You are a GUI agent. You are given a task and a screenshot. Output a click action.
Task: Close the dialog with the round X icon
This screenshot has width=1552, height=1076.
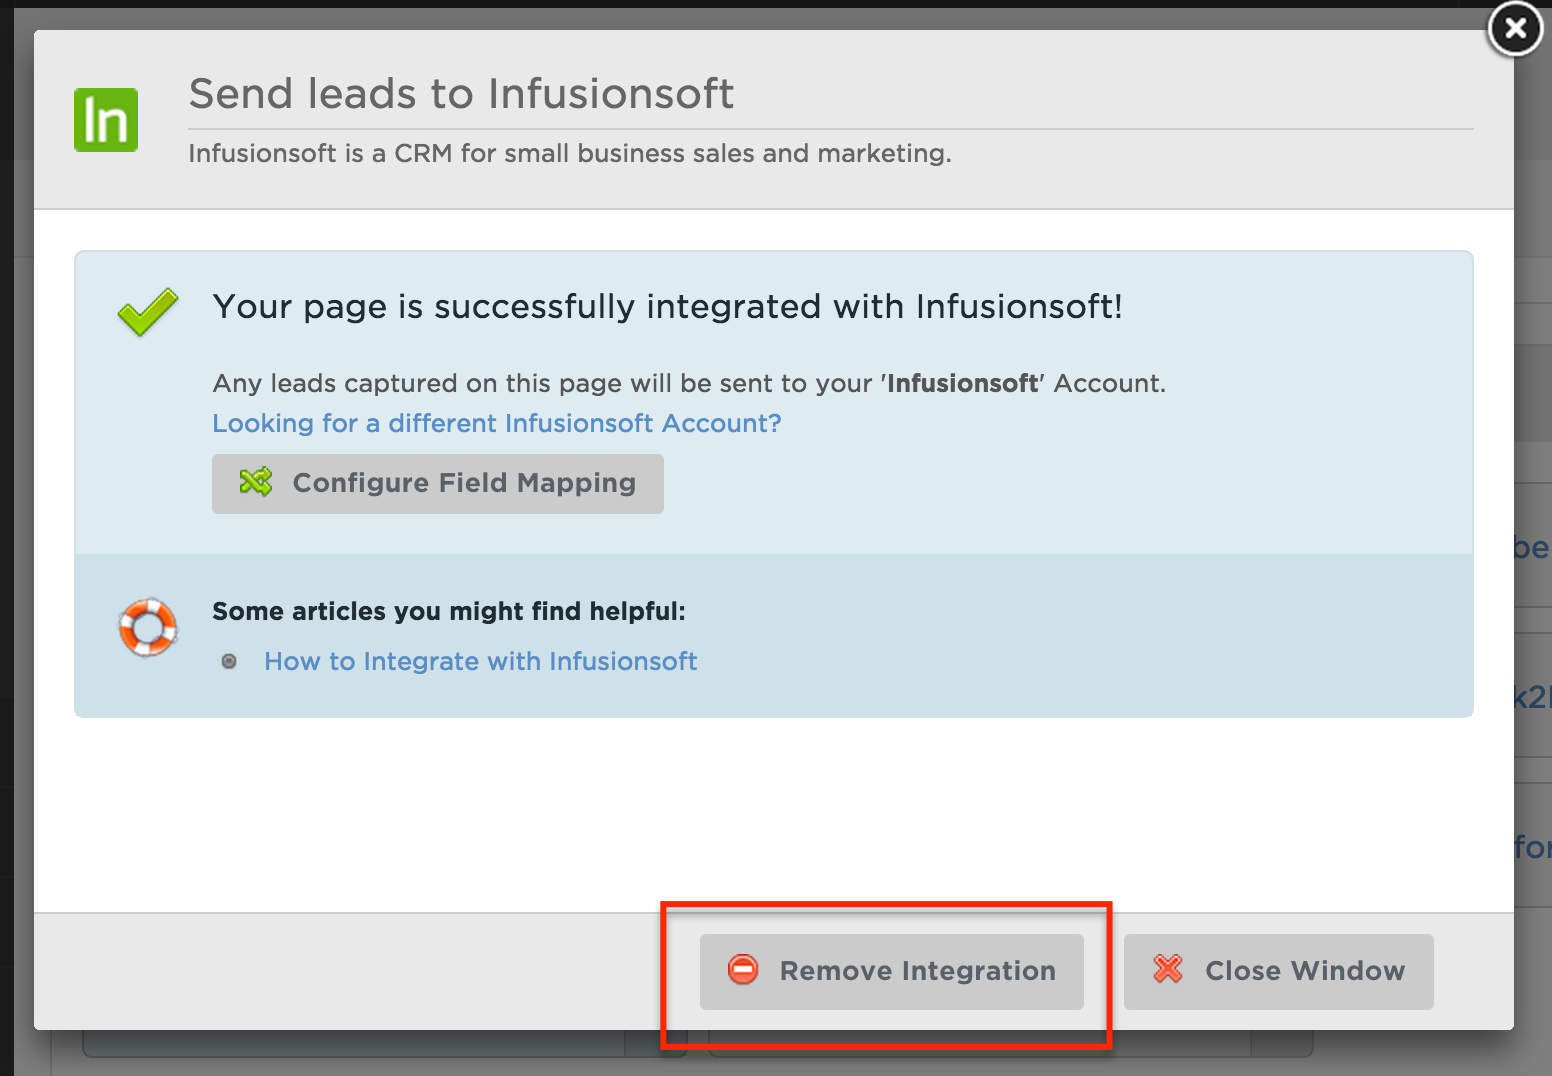pyautogui.click(x=1515, y=29)
